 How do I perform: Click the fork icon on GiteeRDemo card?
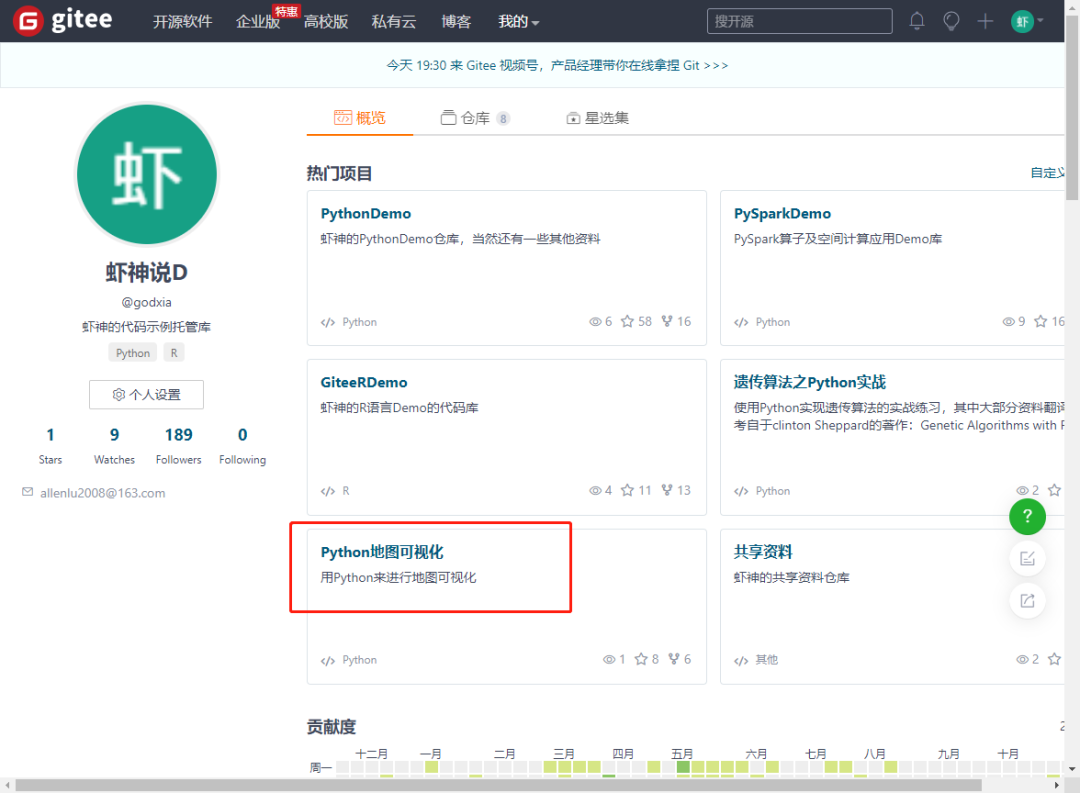point(667,491)
